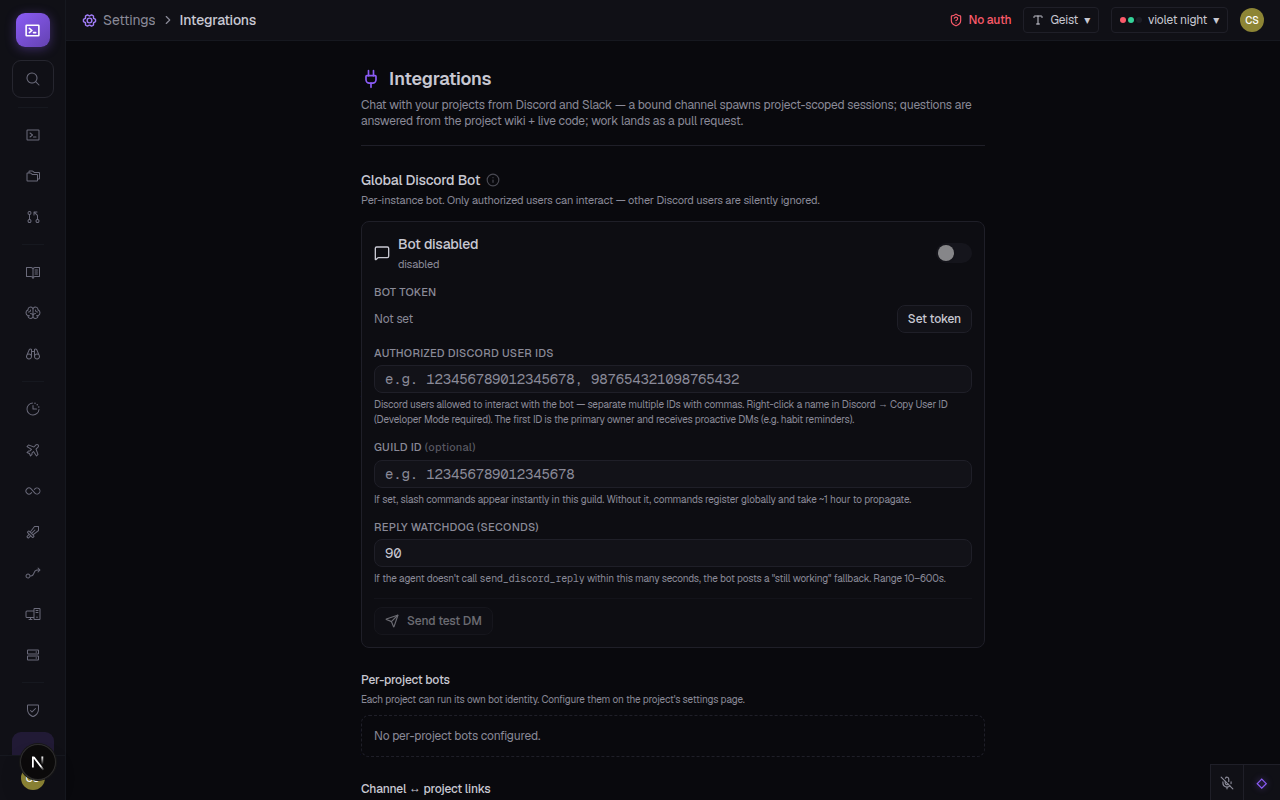The width and height of the screenshot is (1280, 800).
Task: Toggle the muted microphone icon
Action: tap(1227, 783)
